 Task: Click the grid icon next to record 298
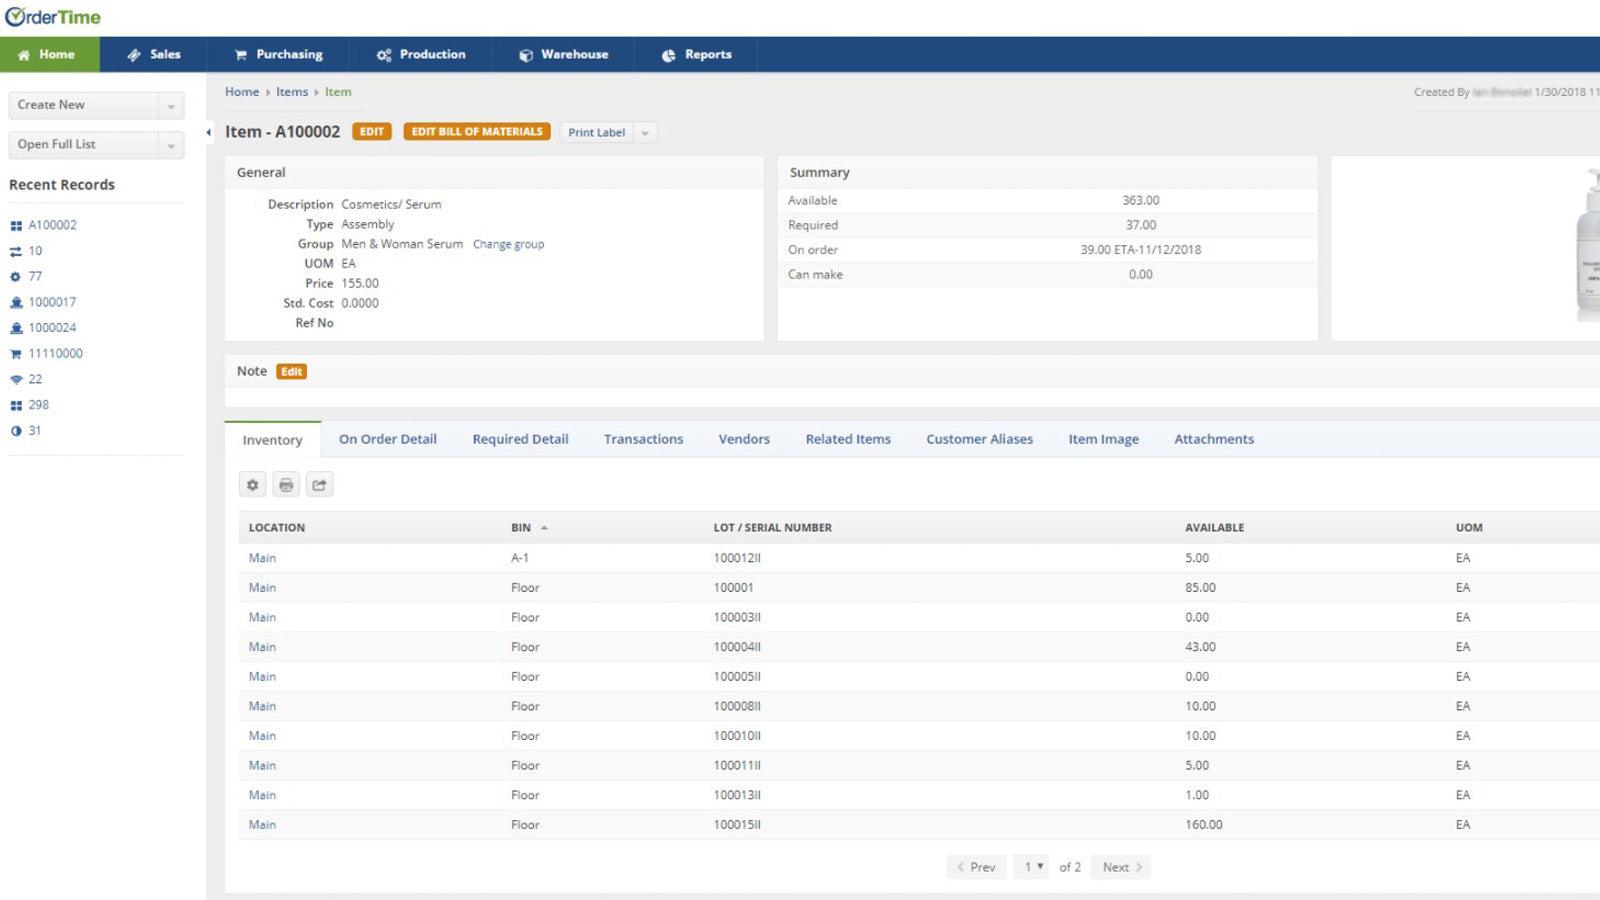point(15,404)
